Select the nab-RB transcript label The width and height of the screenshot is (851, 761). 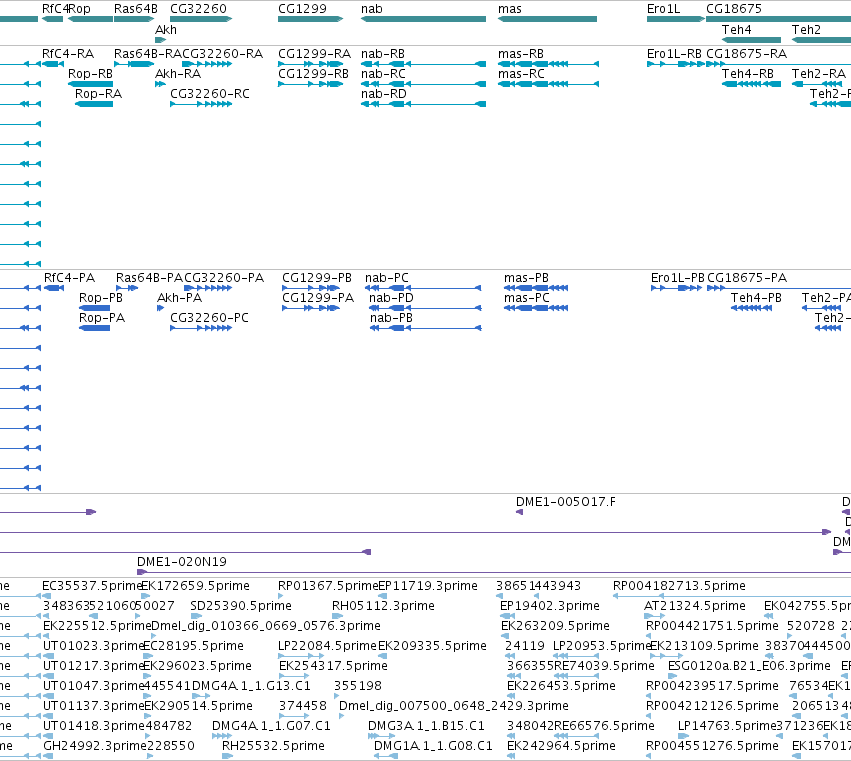(383, 54)
